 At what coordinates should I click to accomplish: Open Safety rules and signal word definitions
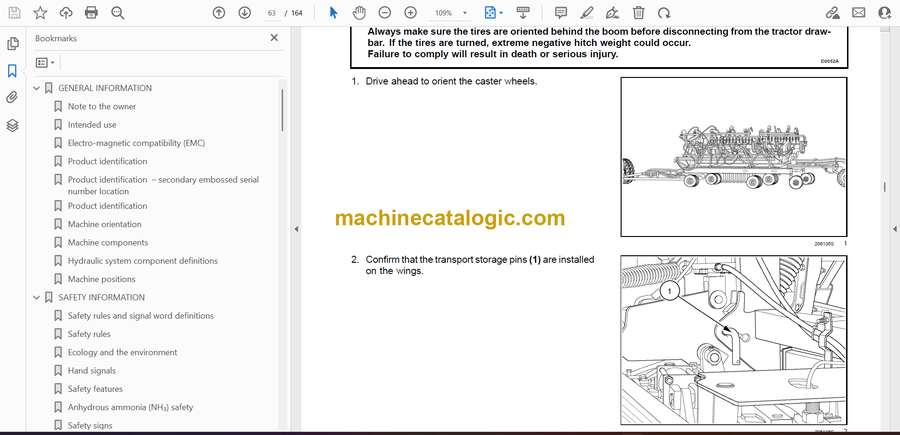point(141,316)
